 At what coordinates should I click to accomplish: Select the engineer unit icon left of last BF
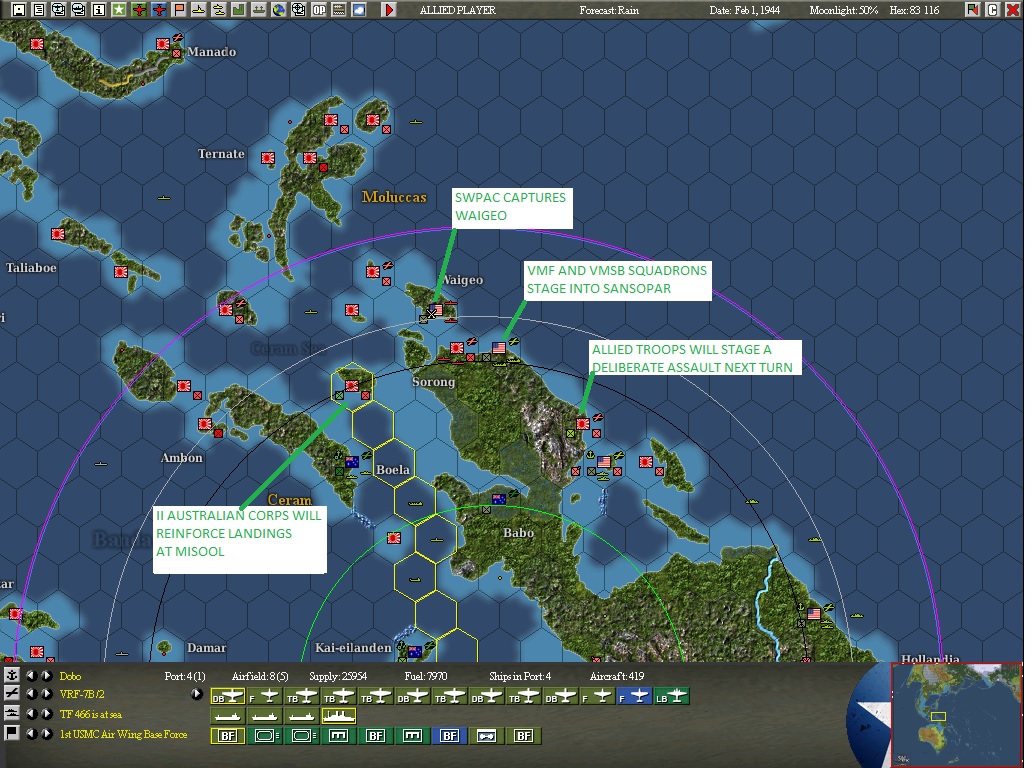point(486,736)
